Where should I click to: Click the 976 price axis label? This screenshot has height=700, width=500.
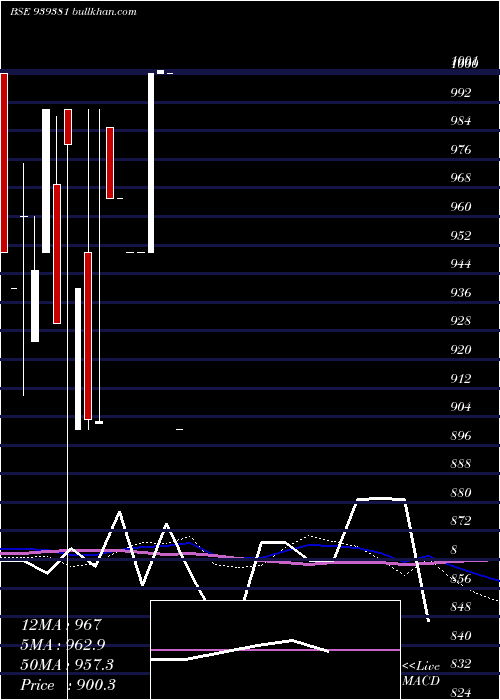point(461,150)
